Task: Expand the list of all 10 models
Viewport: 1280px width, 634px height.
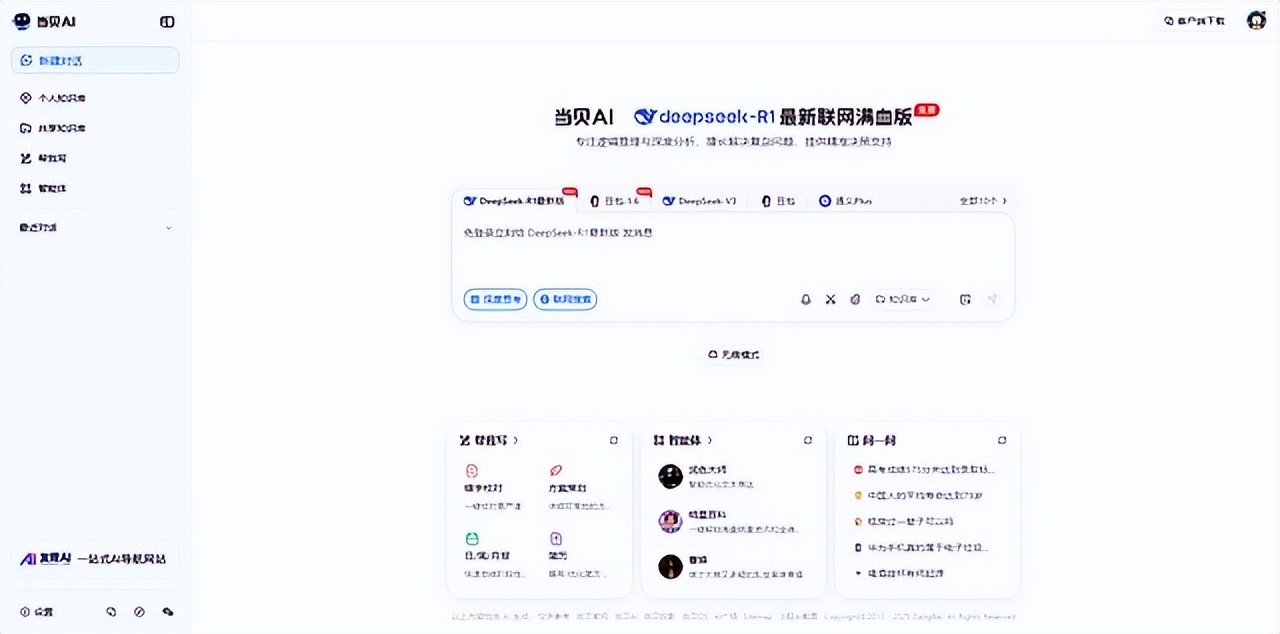Action: (983, 200)
